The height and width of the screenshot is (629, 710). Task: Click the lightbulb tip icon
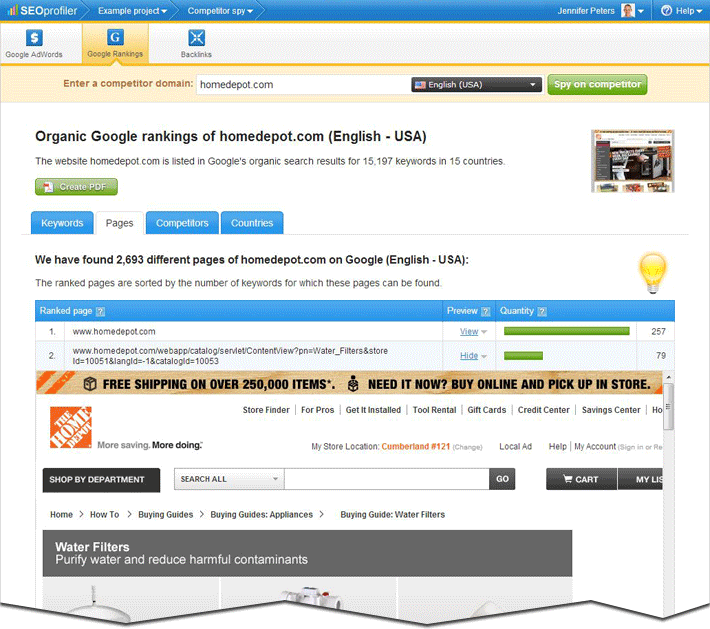tap(652, 273)
